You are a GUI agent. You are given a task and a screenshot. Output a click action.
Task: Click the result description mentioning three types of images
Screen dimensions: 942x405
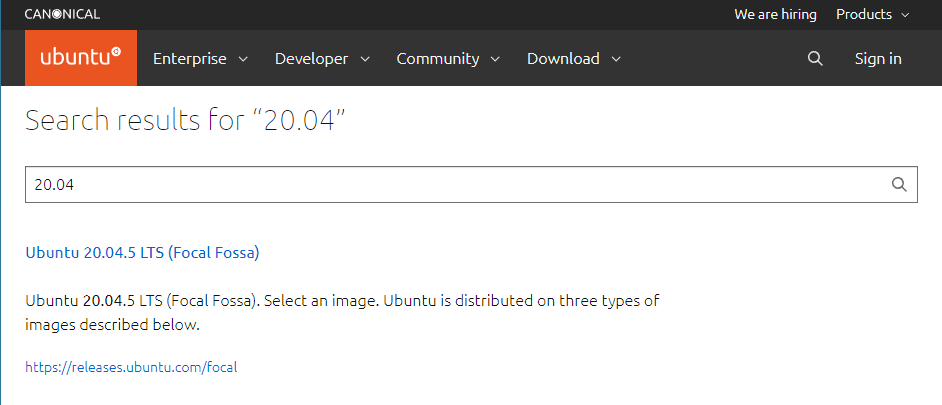(x=342, y=312)
